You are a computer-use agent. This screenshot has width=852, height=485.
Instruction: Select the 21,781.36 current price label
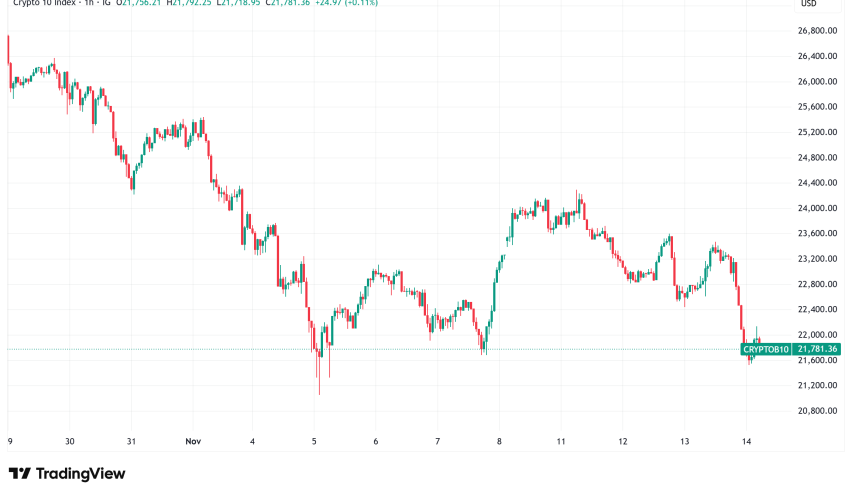click(817, 349)
